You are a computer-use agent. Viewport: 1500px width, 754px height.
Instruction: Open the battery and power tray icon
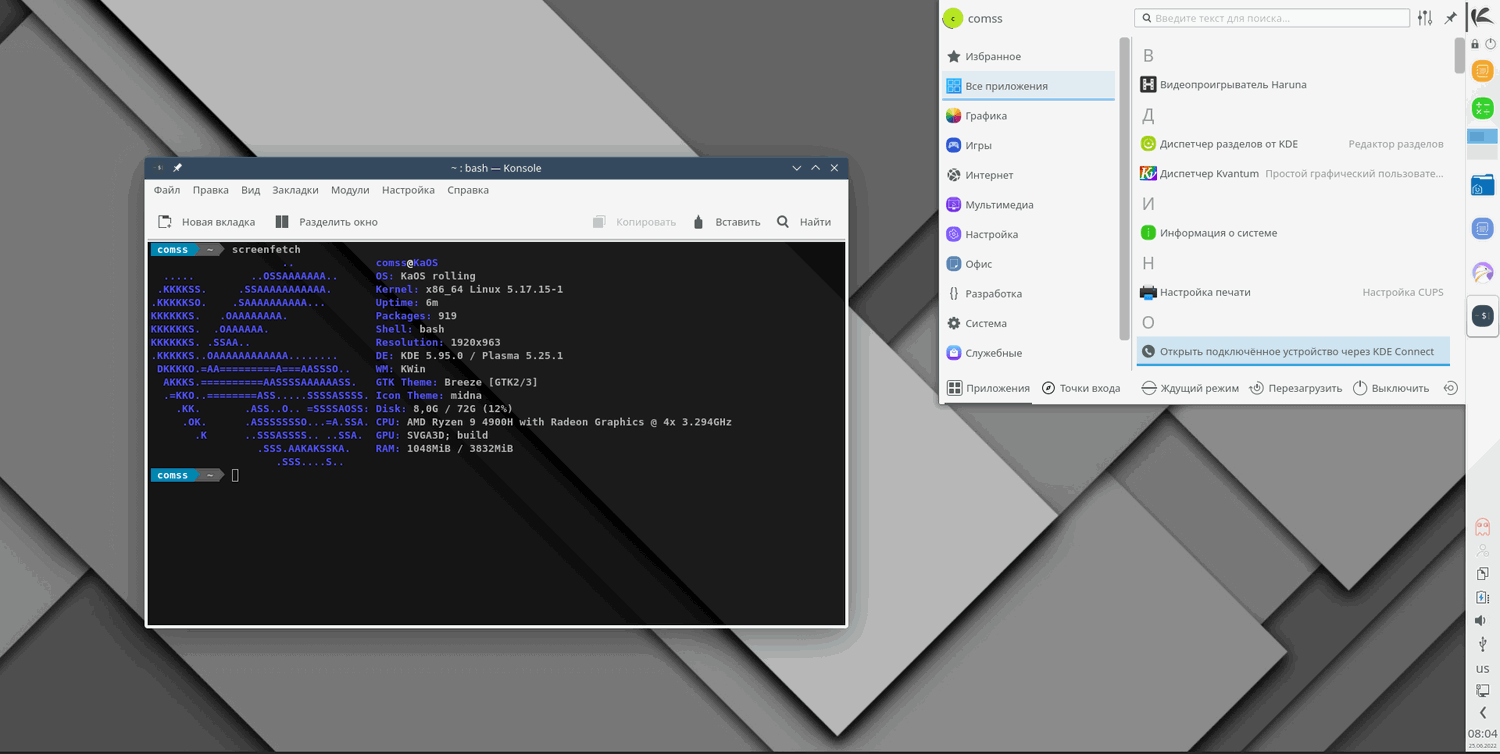point(1483,597)
